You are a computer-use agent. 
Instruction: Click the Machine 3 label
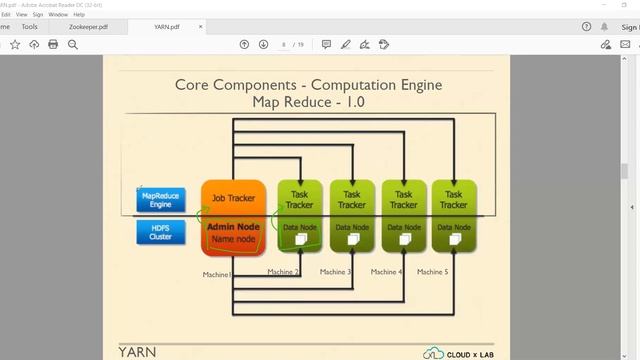click(336, 272)
